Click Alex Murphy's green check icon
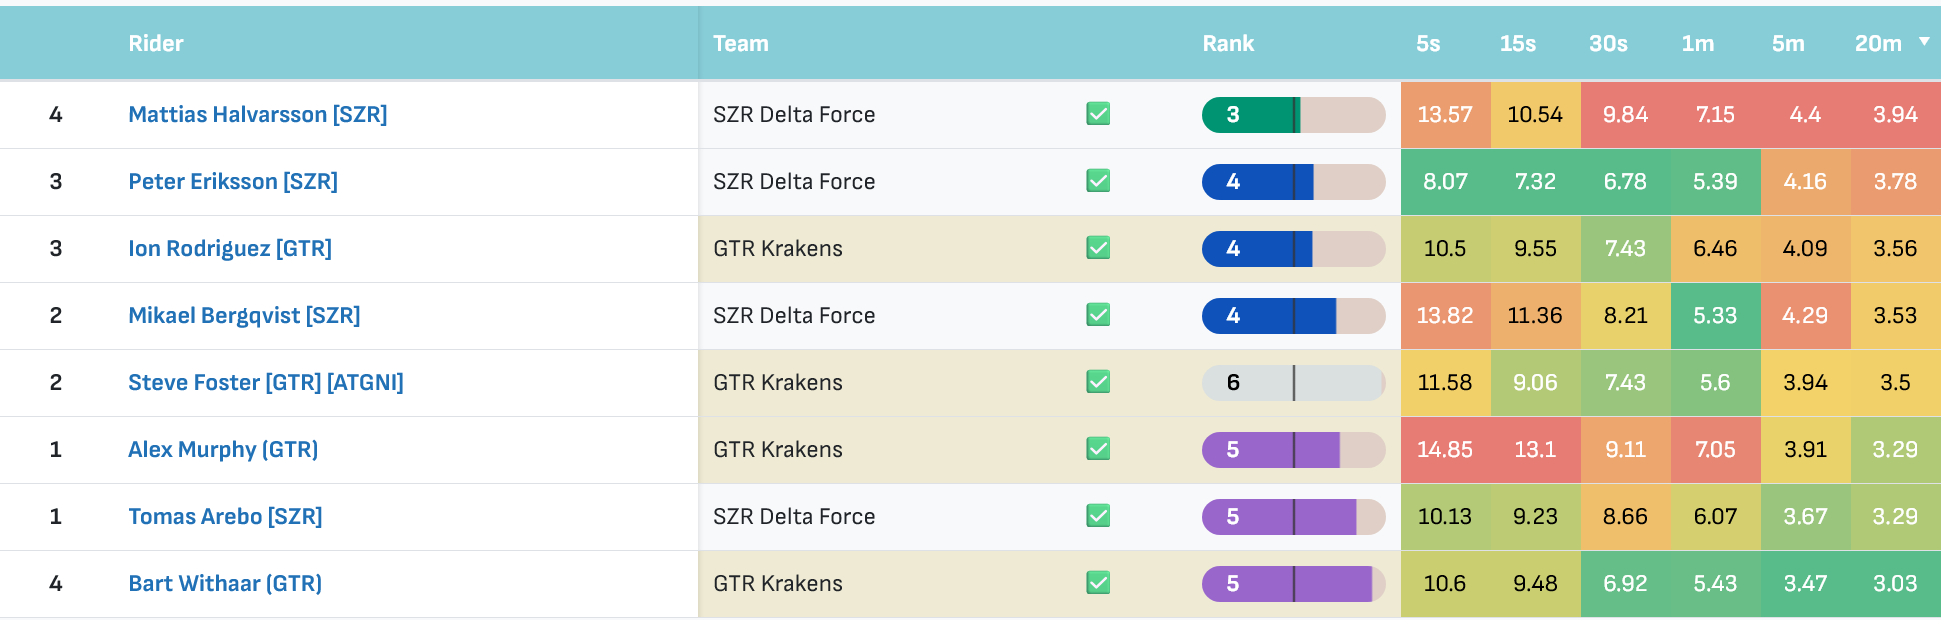The image size is (1941, 620). click(x=1098, y=449)
